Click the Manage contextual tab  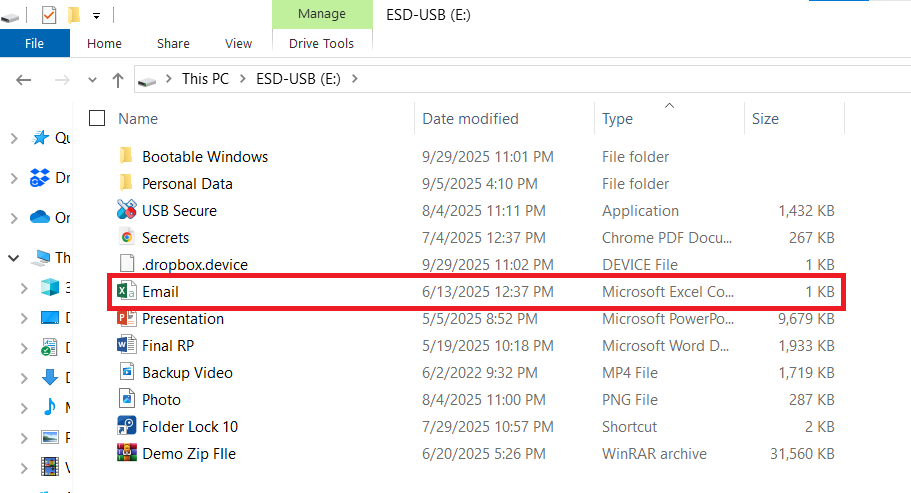click(x=322, y=14)
